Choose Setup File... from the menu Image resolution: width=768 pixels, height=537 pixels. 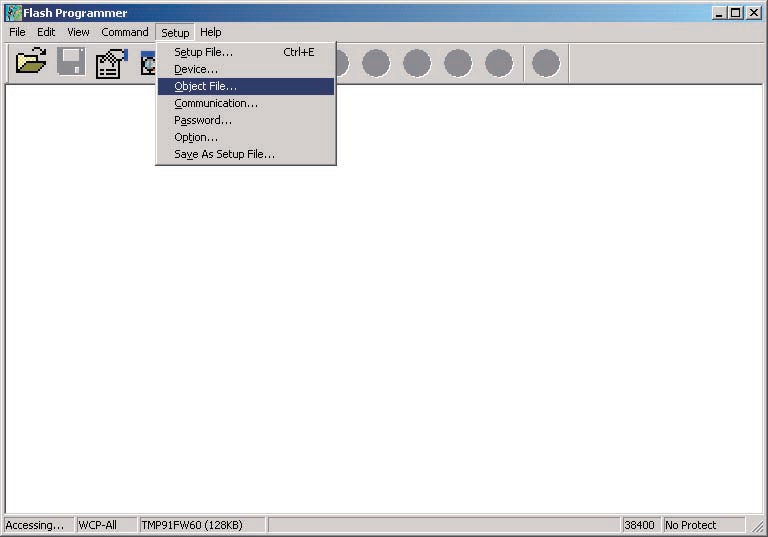[246, 52]
